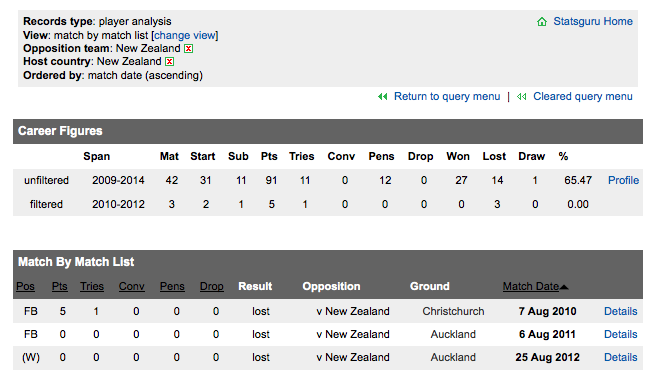Click the unfiltered Start value 31
The width and height of the screenshot is (653, 385).
tap(205, 180)
